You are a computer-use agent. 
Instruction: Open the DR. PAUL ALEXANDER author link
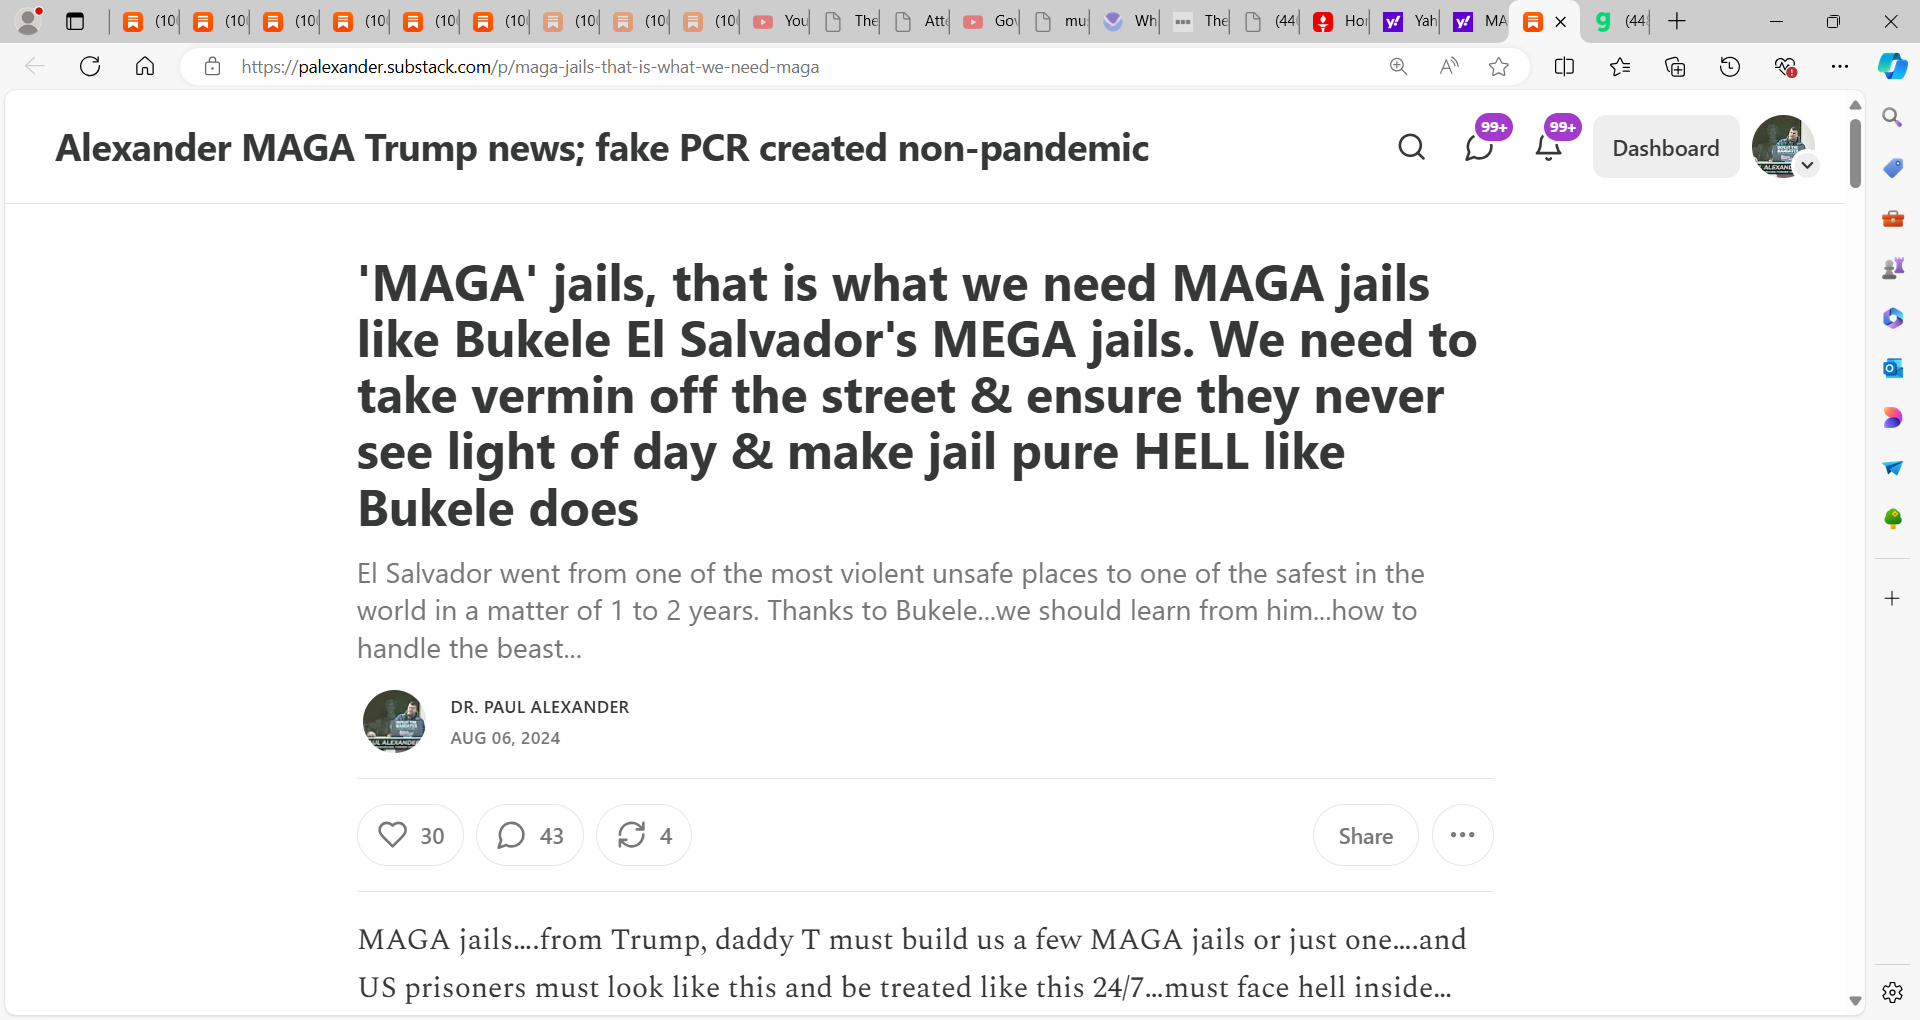[539, 707]
